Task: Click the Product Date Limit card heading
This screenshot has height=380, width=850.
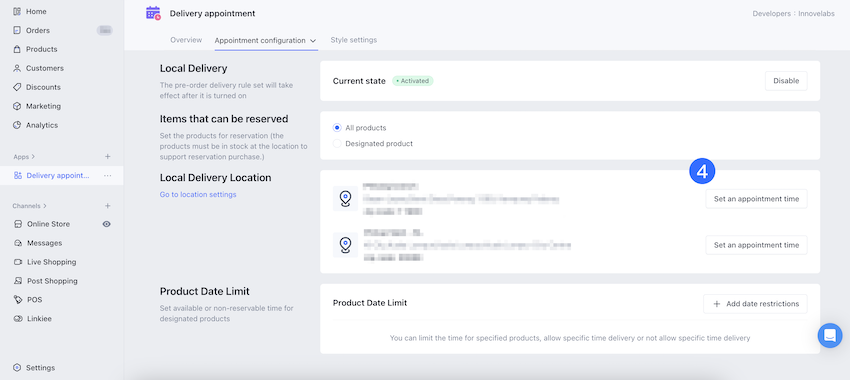Action: (370, 303)
